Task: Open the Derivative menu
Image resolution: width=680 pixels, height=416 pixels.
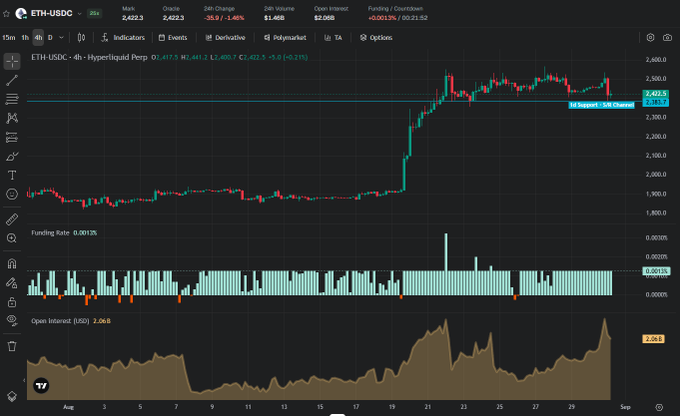Action: coord(226,38)
